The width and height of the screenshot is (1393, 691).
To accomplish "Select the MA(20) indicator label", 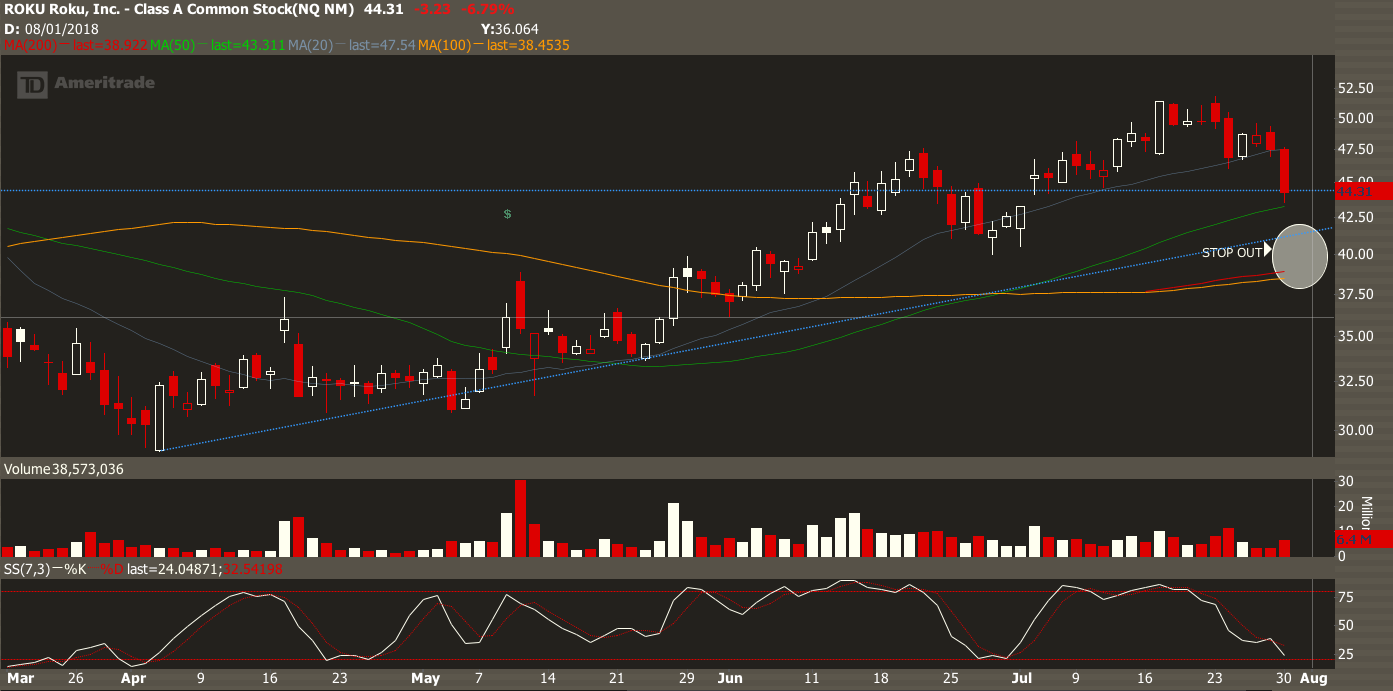I will 311,45.
